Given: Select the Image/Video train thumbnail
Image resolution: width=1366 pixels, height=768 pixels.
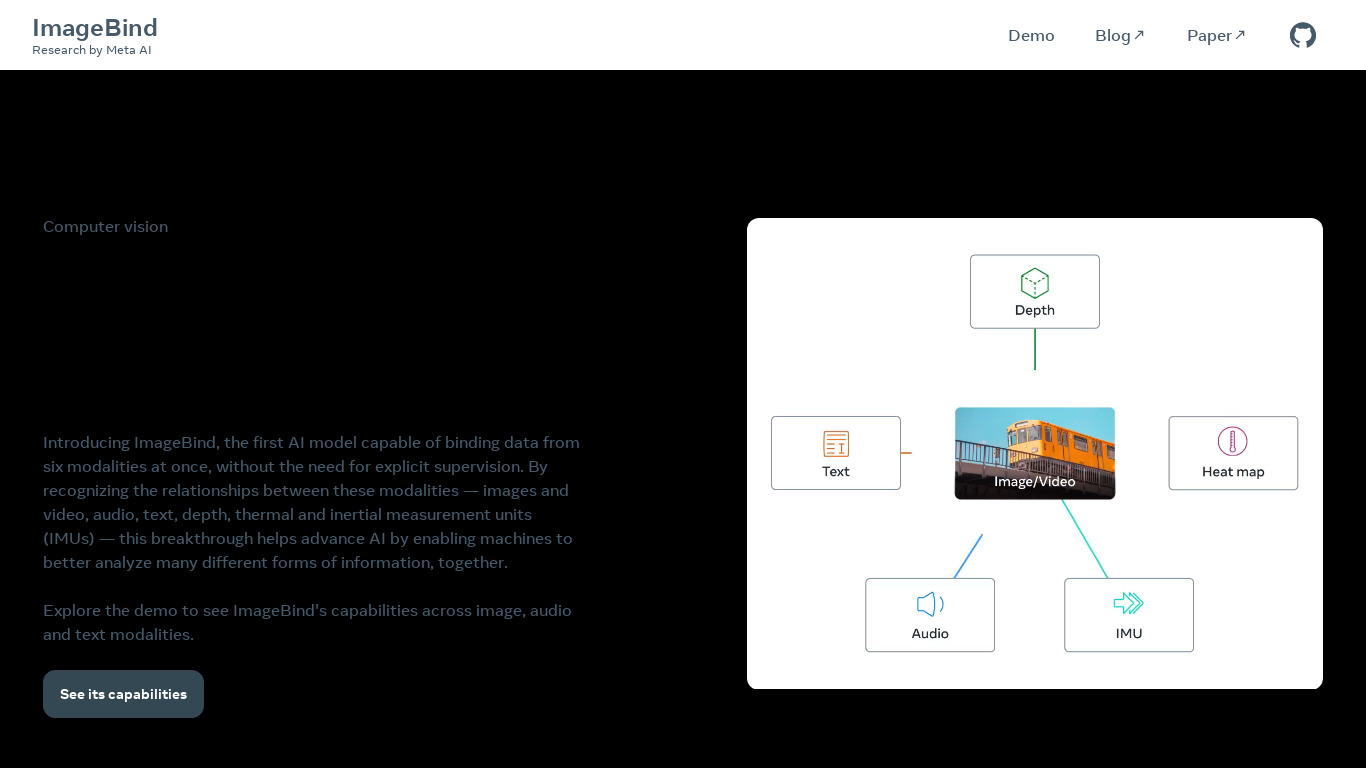Looking at the screenshot, I should 1035,453.
